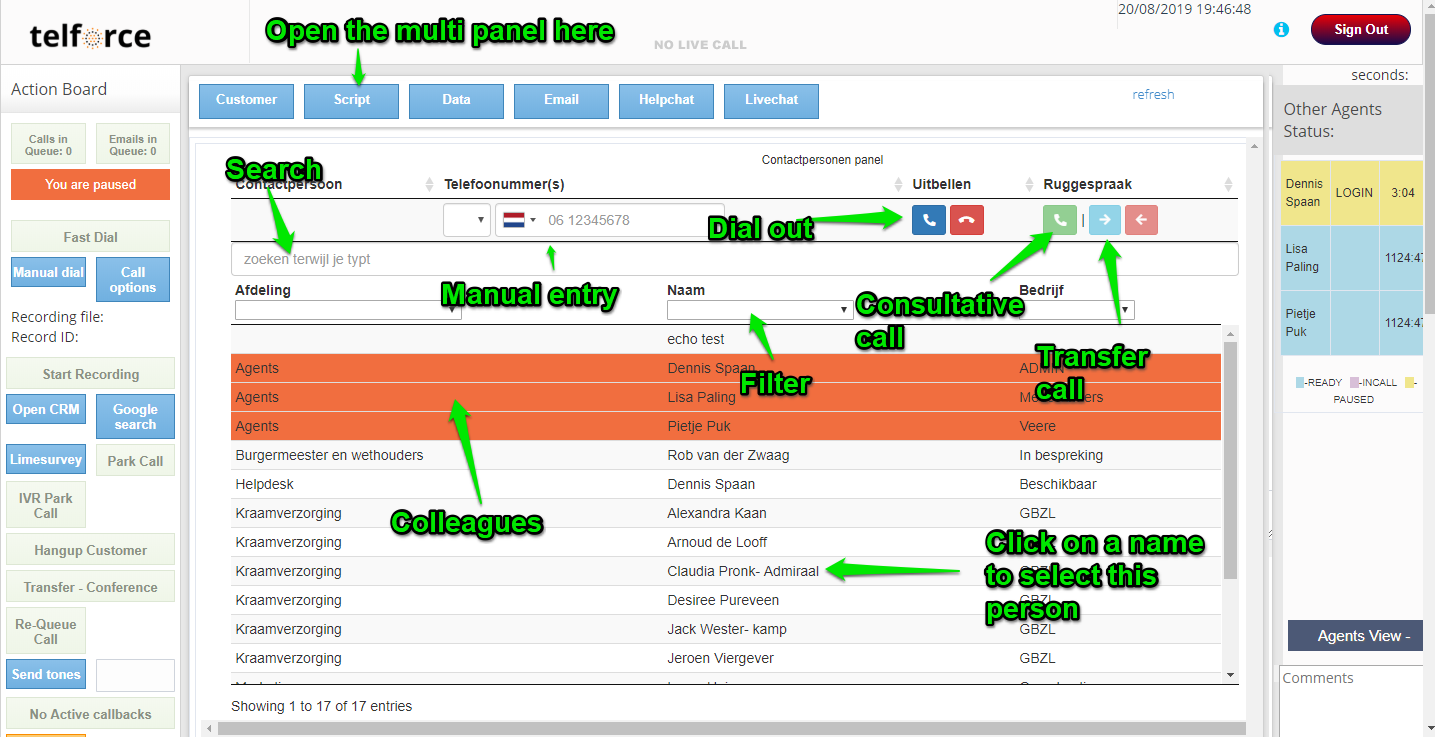The height and width of the screenshot is (737, 1435).
Task: Switch to the Livechat tab
Action: coord(771,100)
